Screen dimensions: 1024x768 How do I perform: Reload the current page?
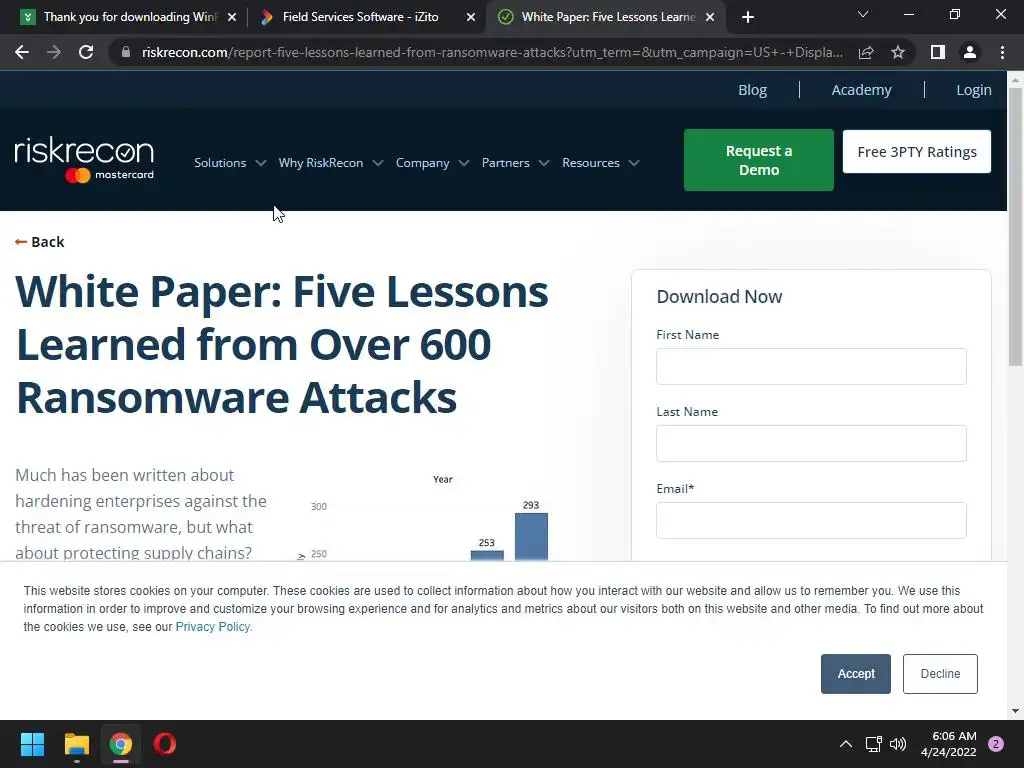[86, 52]
